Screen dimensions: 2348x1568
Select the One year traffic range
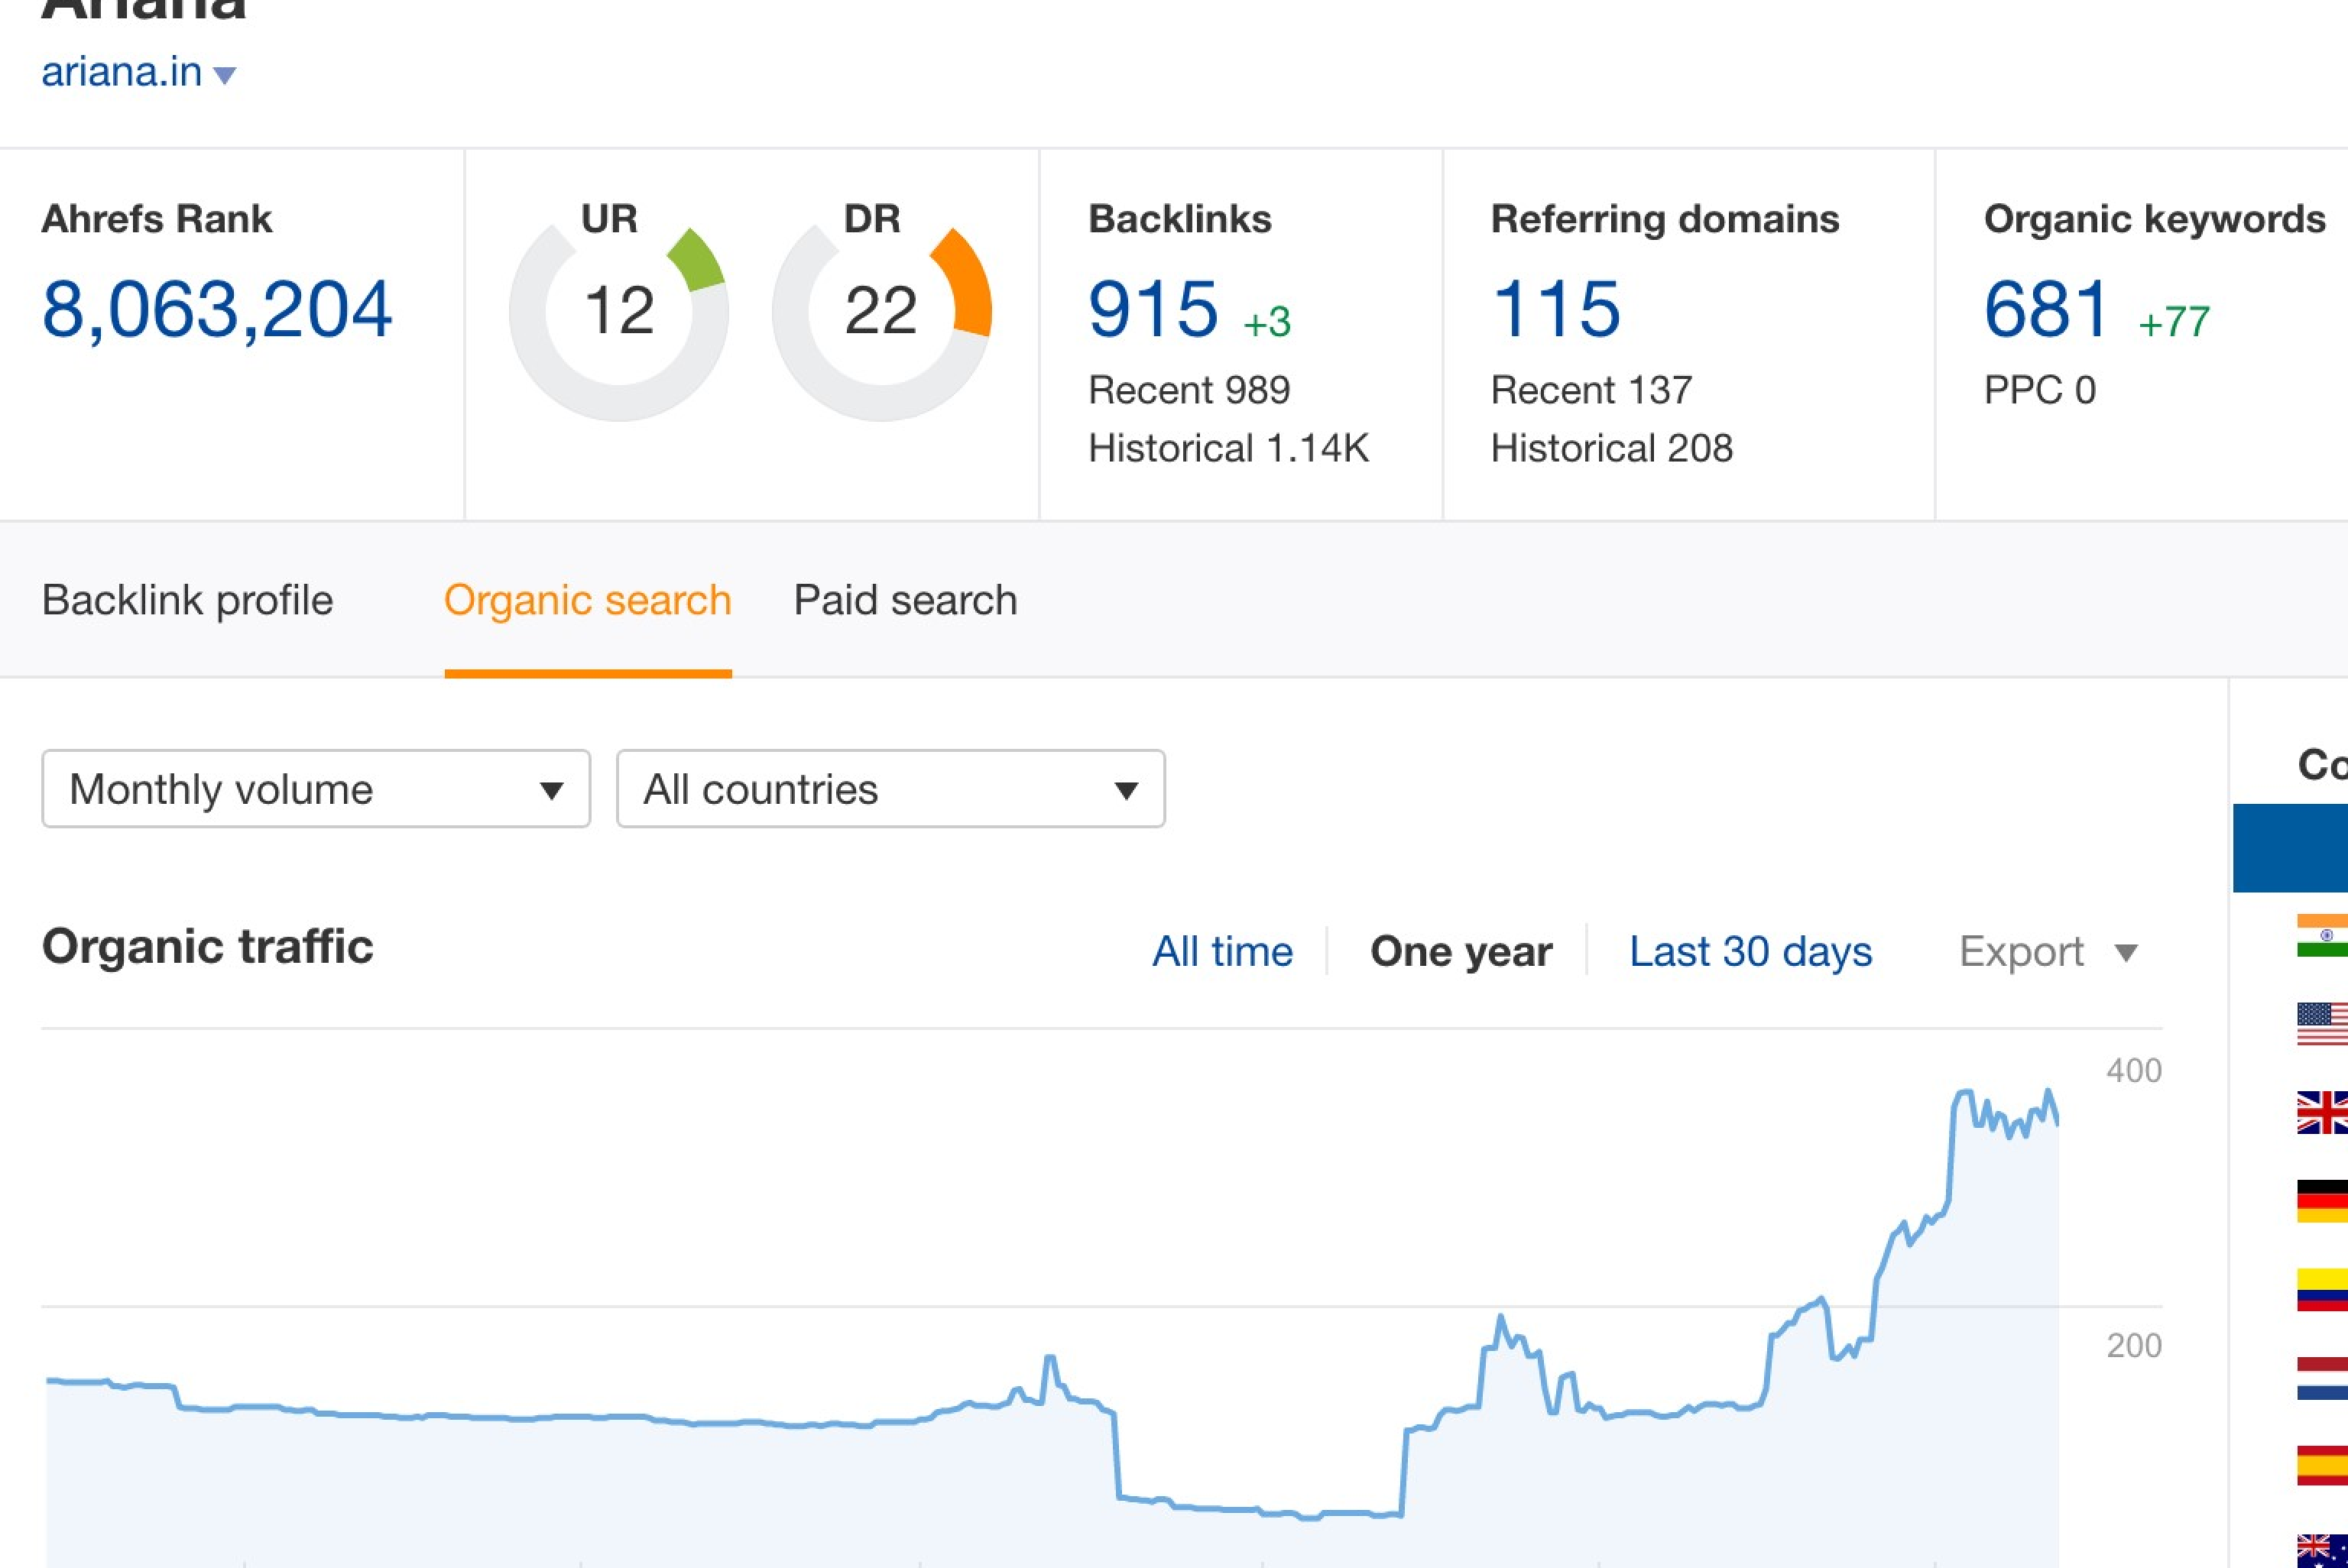[1461, 951]
